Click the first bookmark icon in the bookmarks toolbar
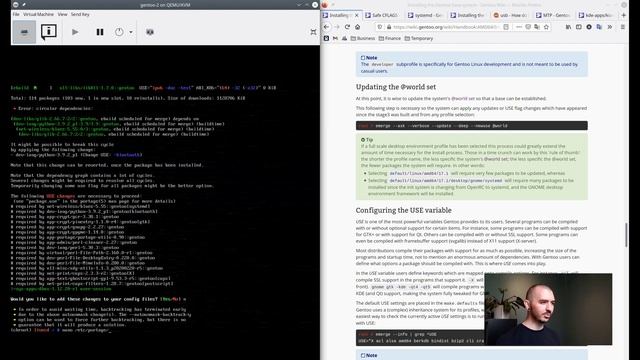Screen dimensions: 640x360 326,38
